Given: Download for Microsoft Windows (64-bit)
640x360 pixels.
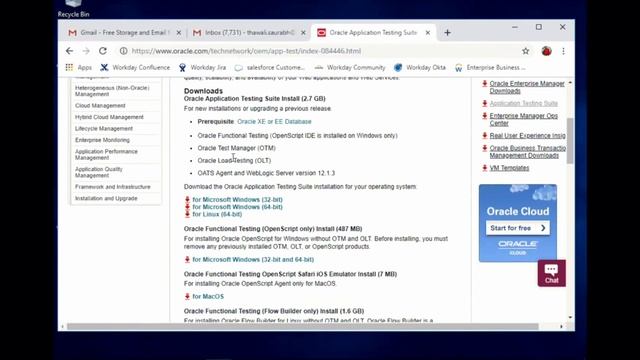Looking at the screenshot, I should [237, 207].
